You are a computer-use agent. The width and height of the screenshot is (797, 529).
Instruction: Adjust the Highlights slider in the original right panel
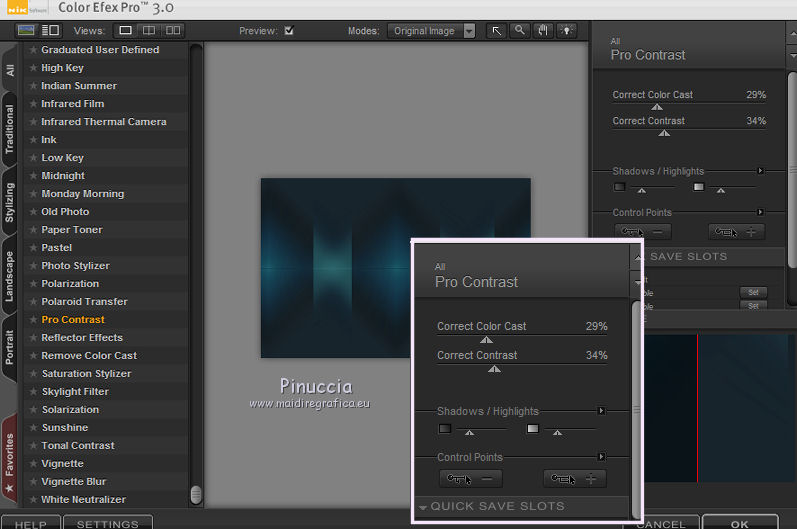721,190
